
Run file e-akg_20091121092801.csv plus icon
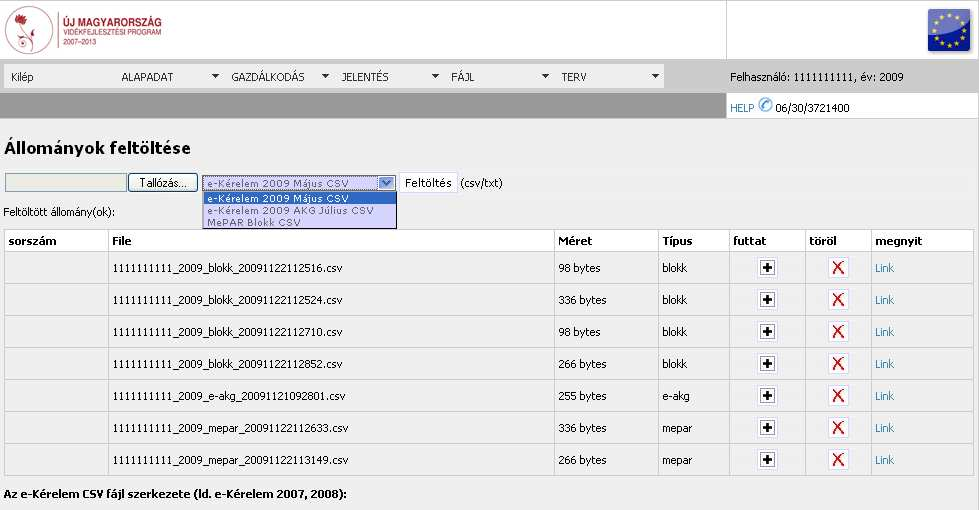pos(767,396)
